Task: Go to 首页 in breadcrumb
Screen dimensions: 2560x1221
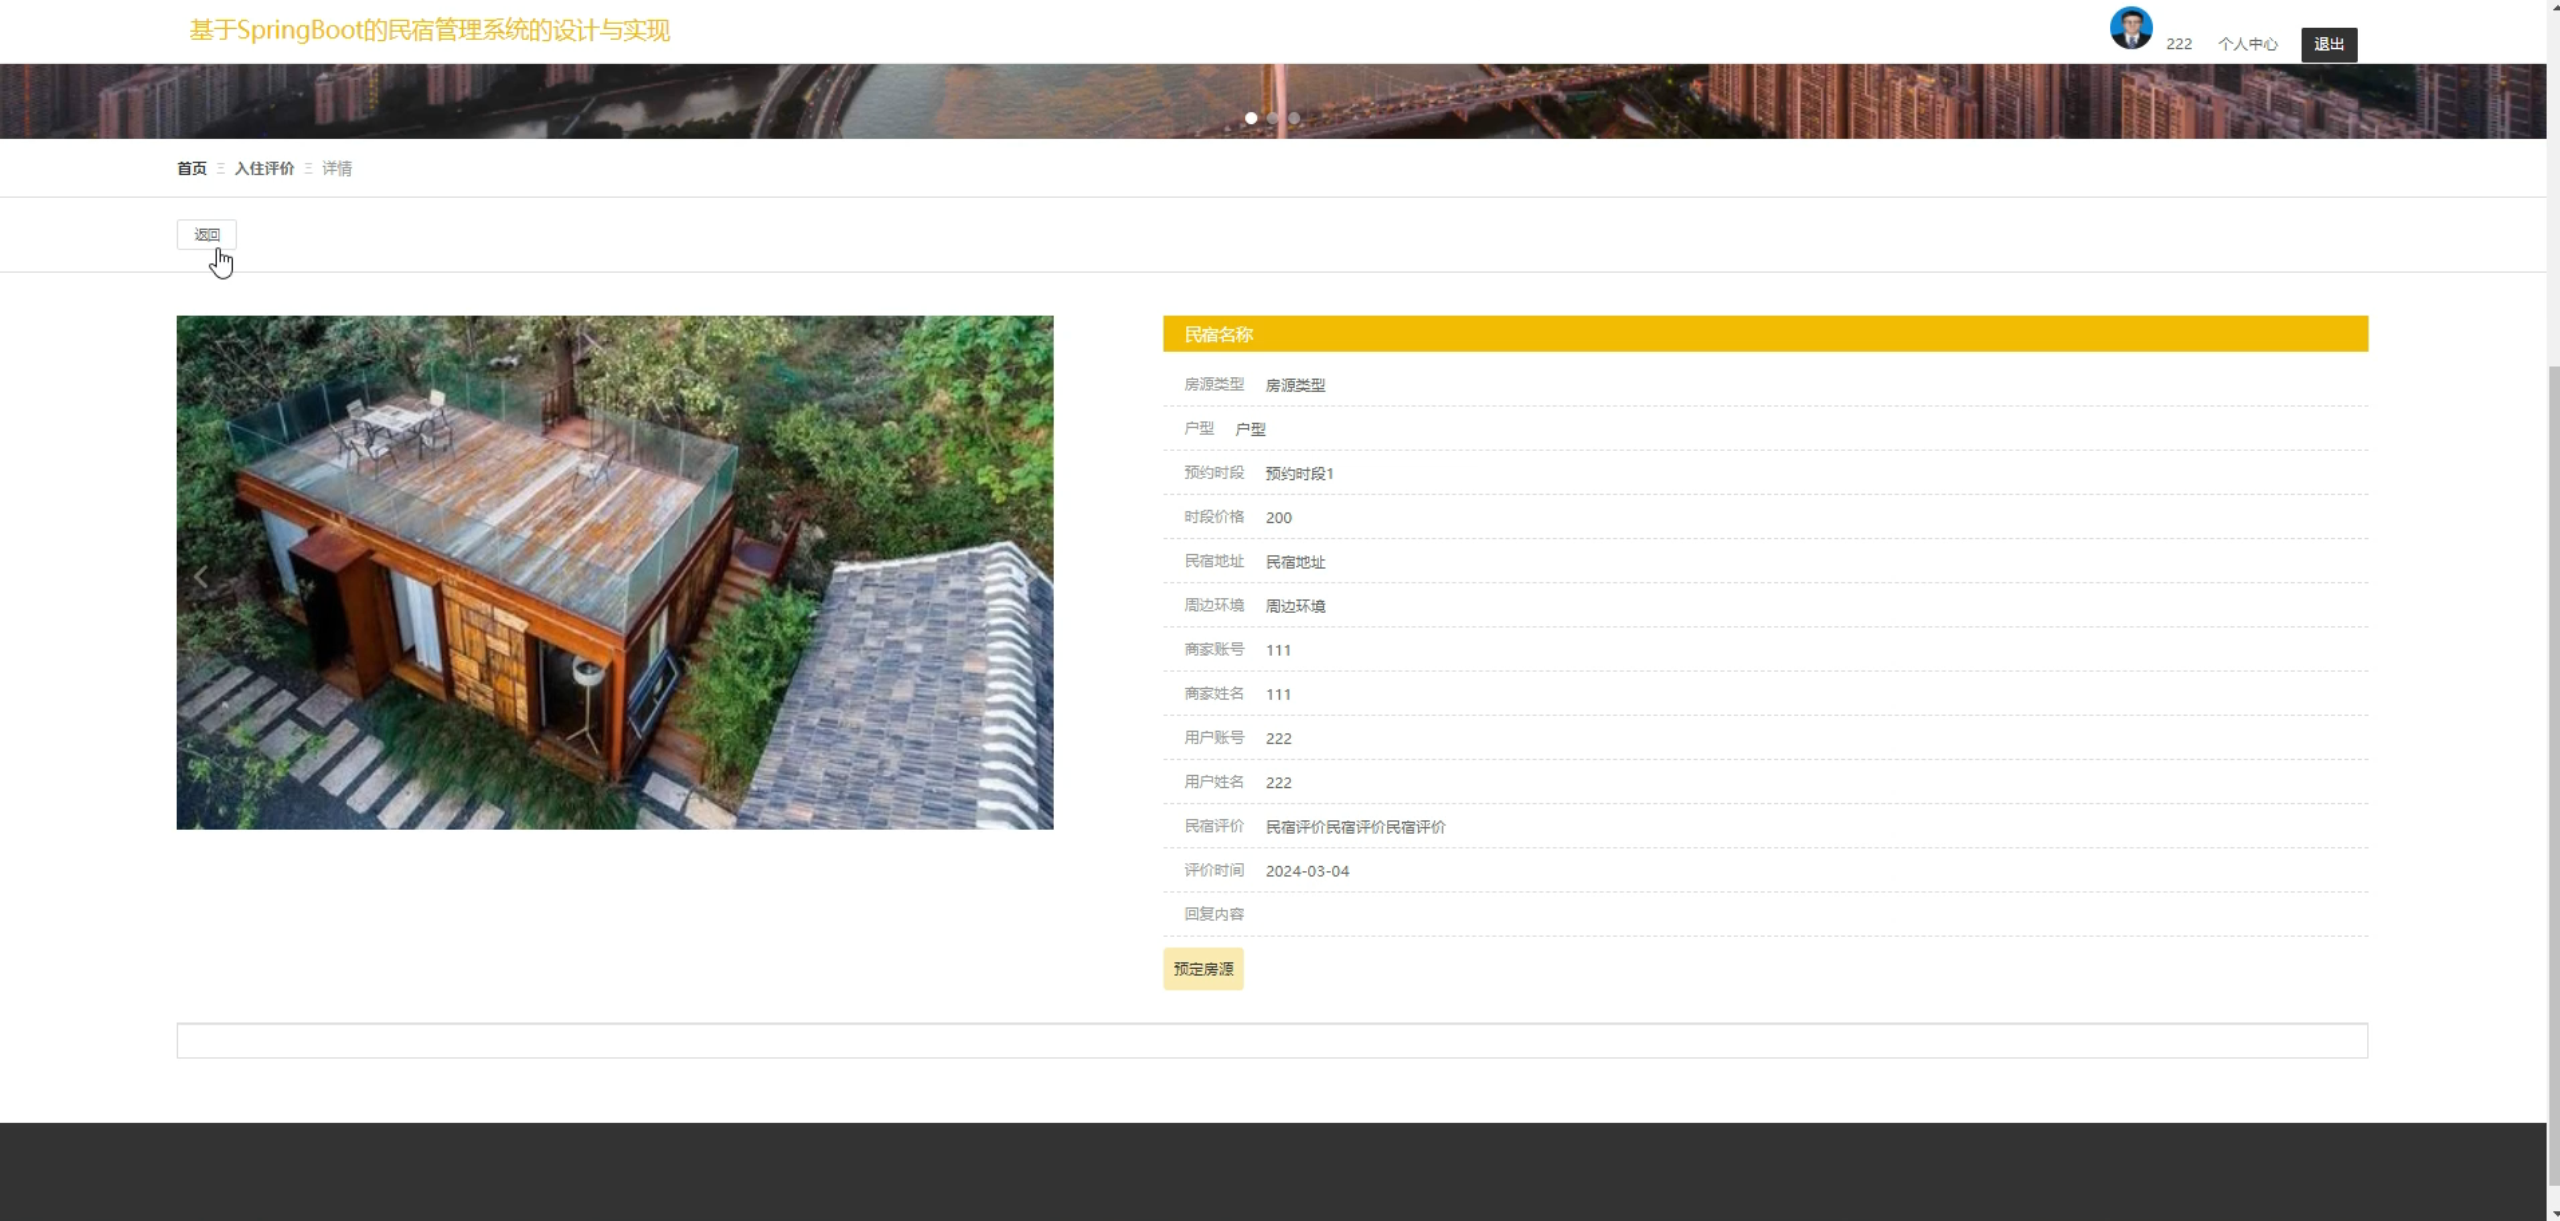Action: click(191, 169)
